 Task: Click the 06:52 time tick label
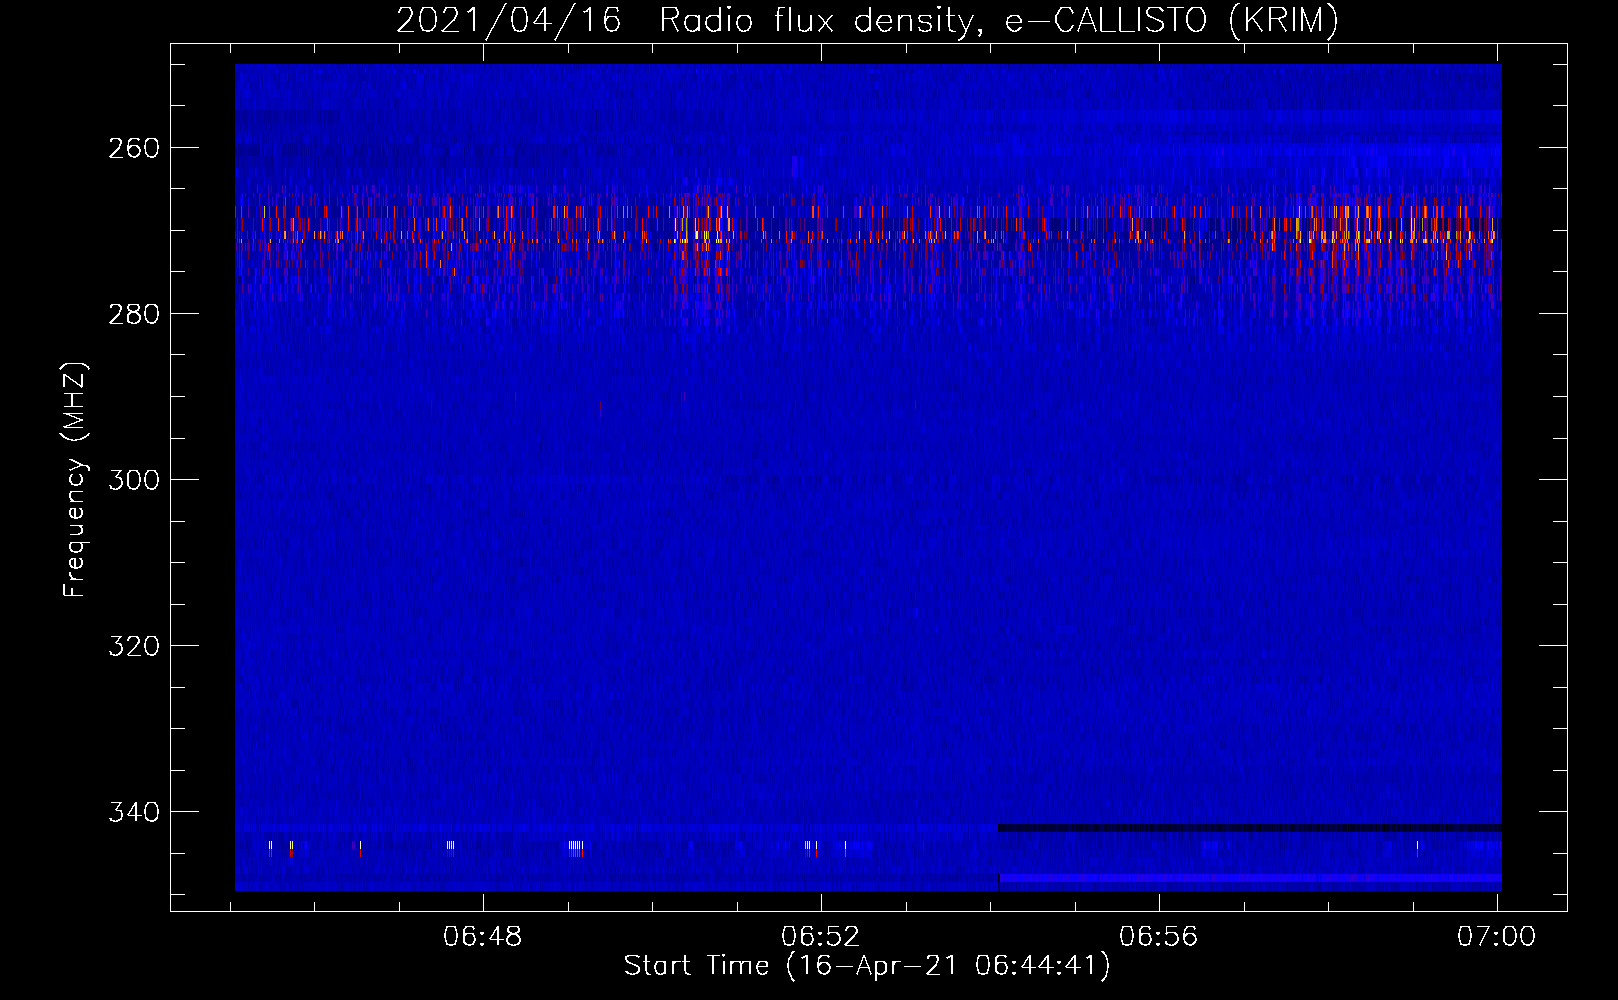click(x=820, y=937)
